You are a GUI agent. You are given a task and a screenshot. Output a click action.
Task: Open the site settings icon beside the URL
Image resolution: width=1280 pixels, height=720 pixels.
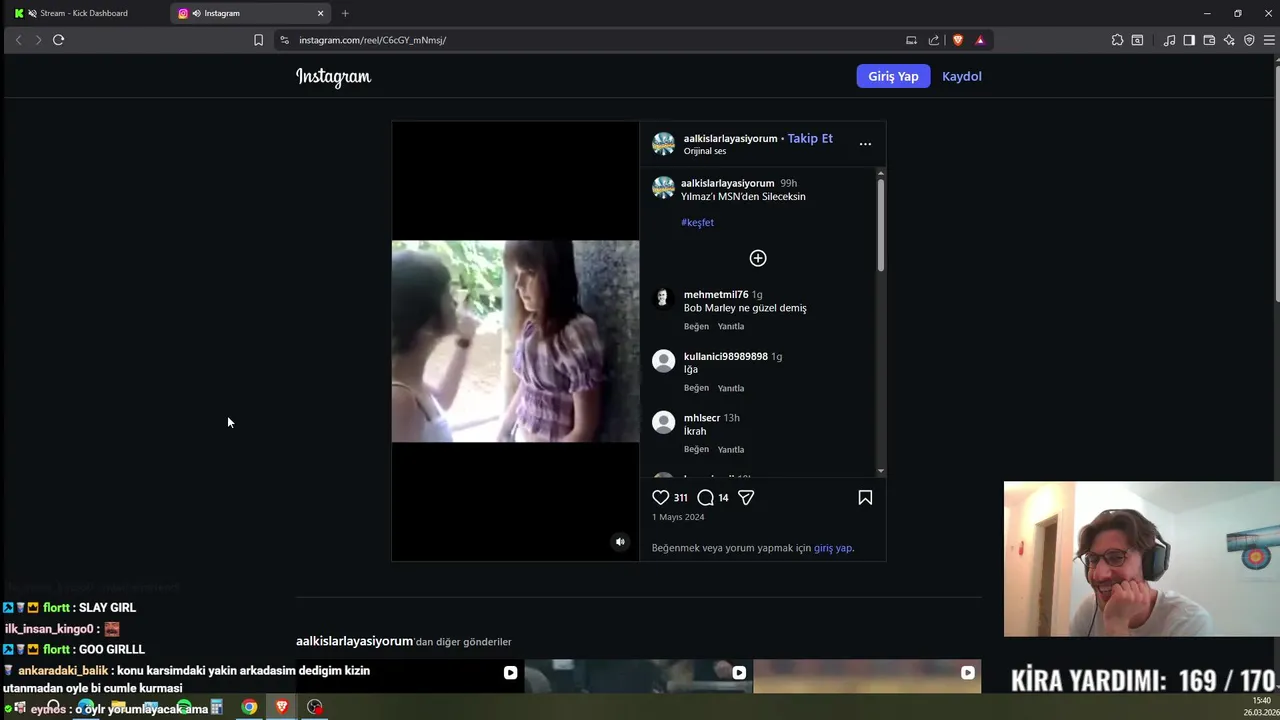click(x=284, y=40)
